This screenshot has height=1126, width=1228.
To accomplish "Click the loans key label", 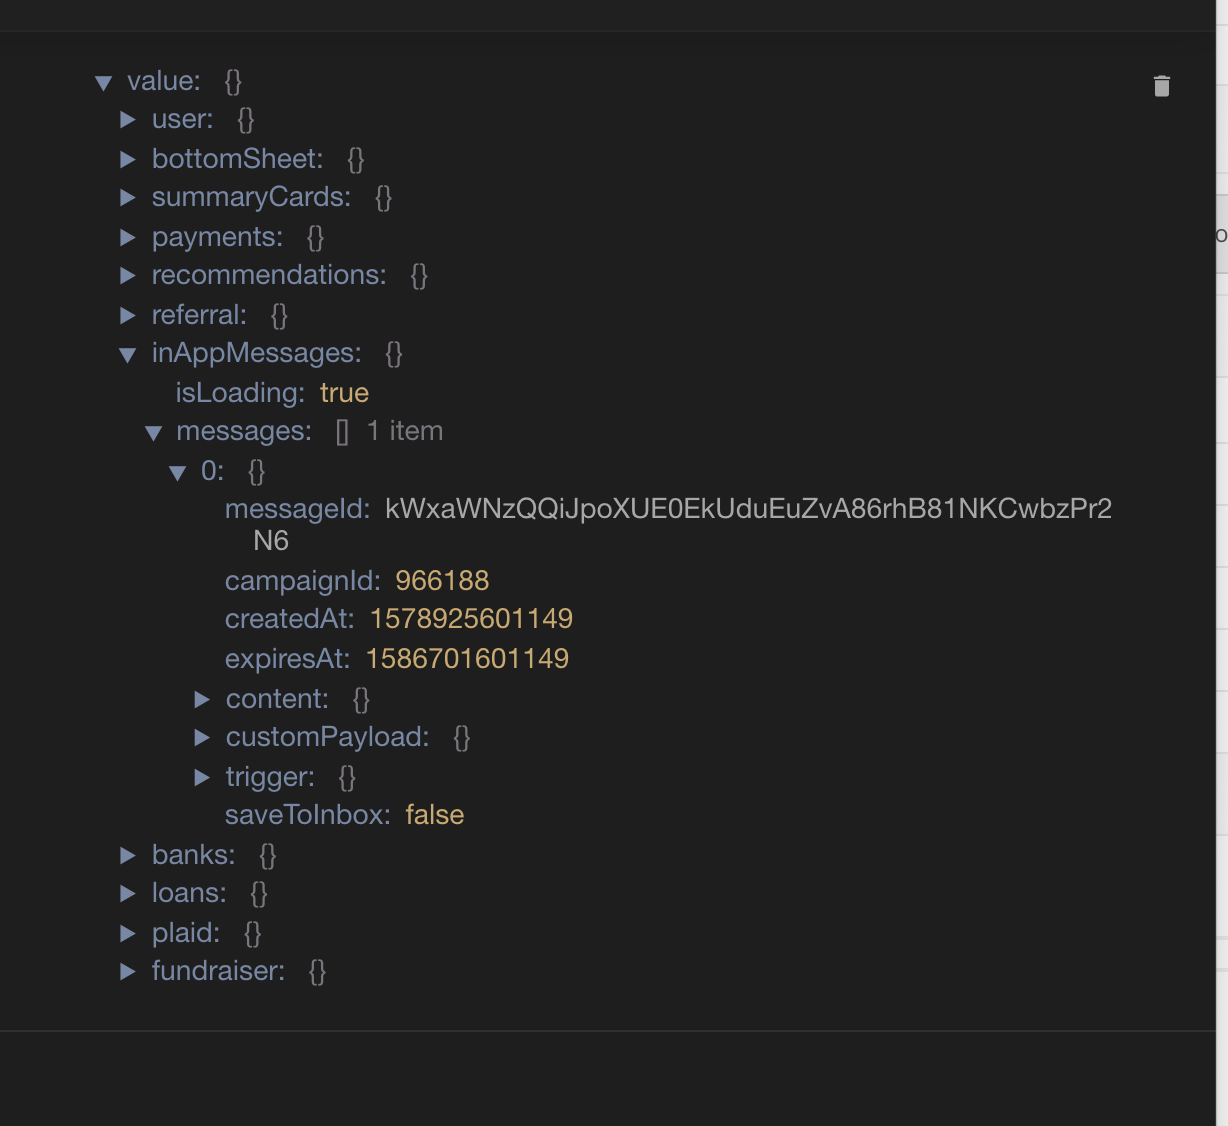I will (x=189, y=893).
